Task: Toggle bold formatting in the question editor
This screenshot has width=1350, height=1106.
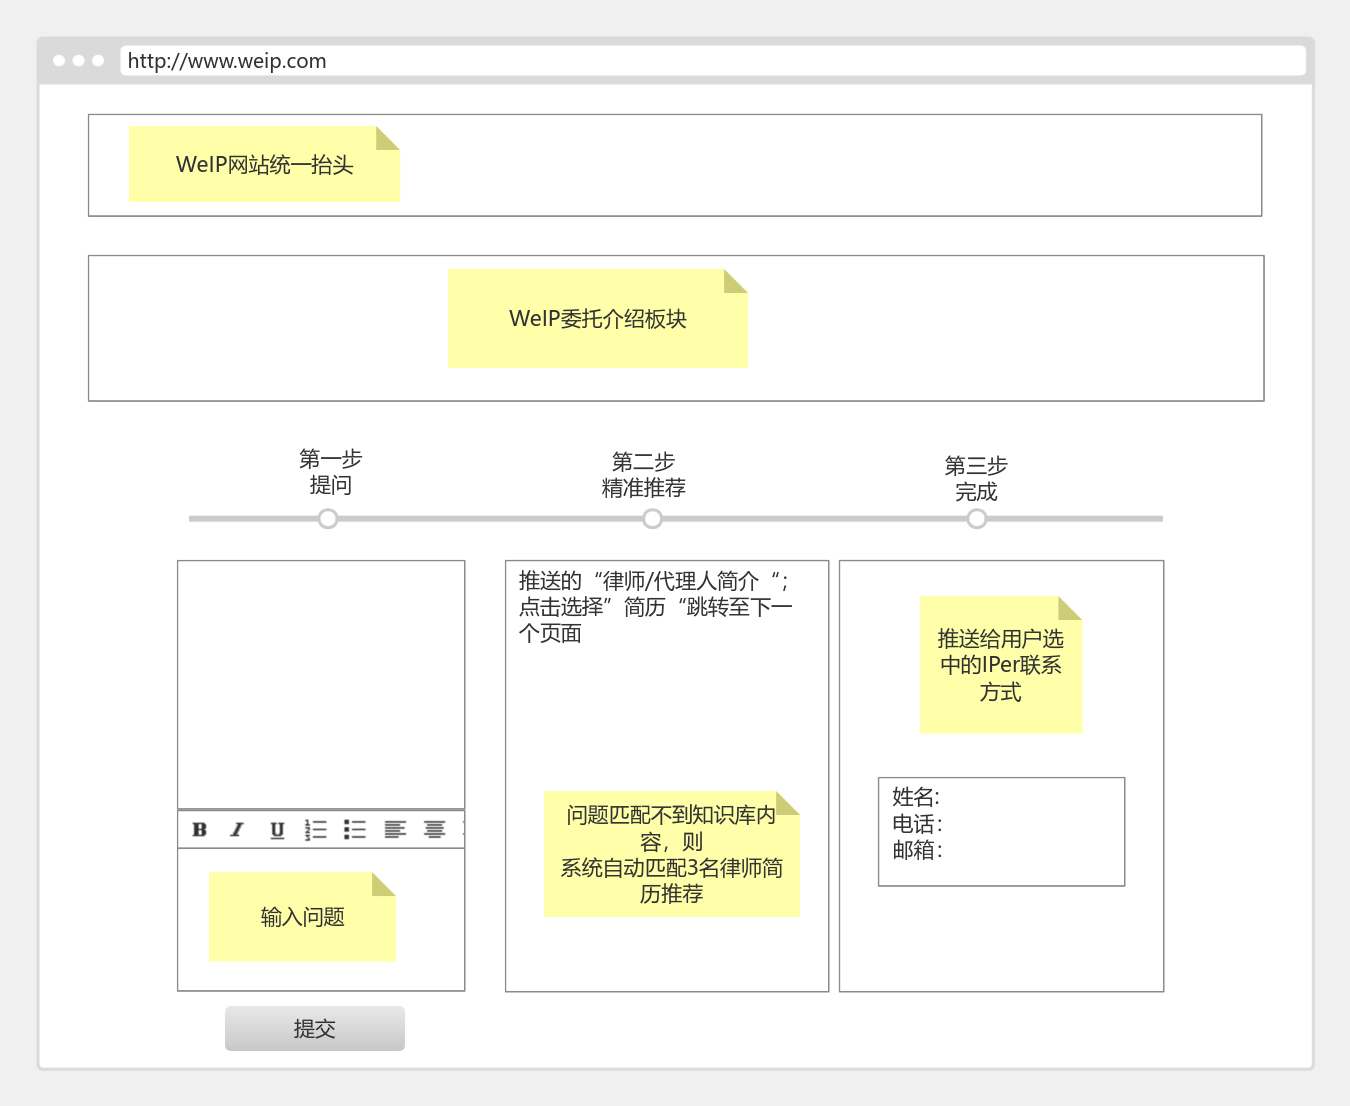Action: (x=200, y=828)
